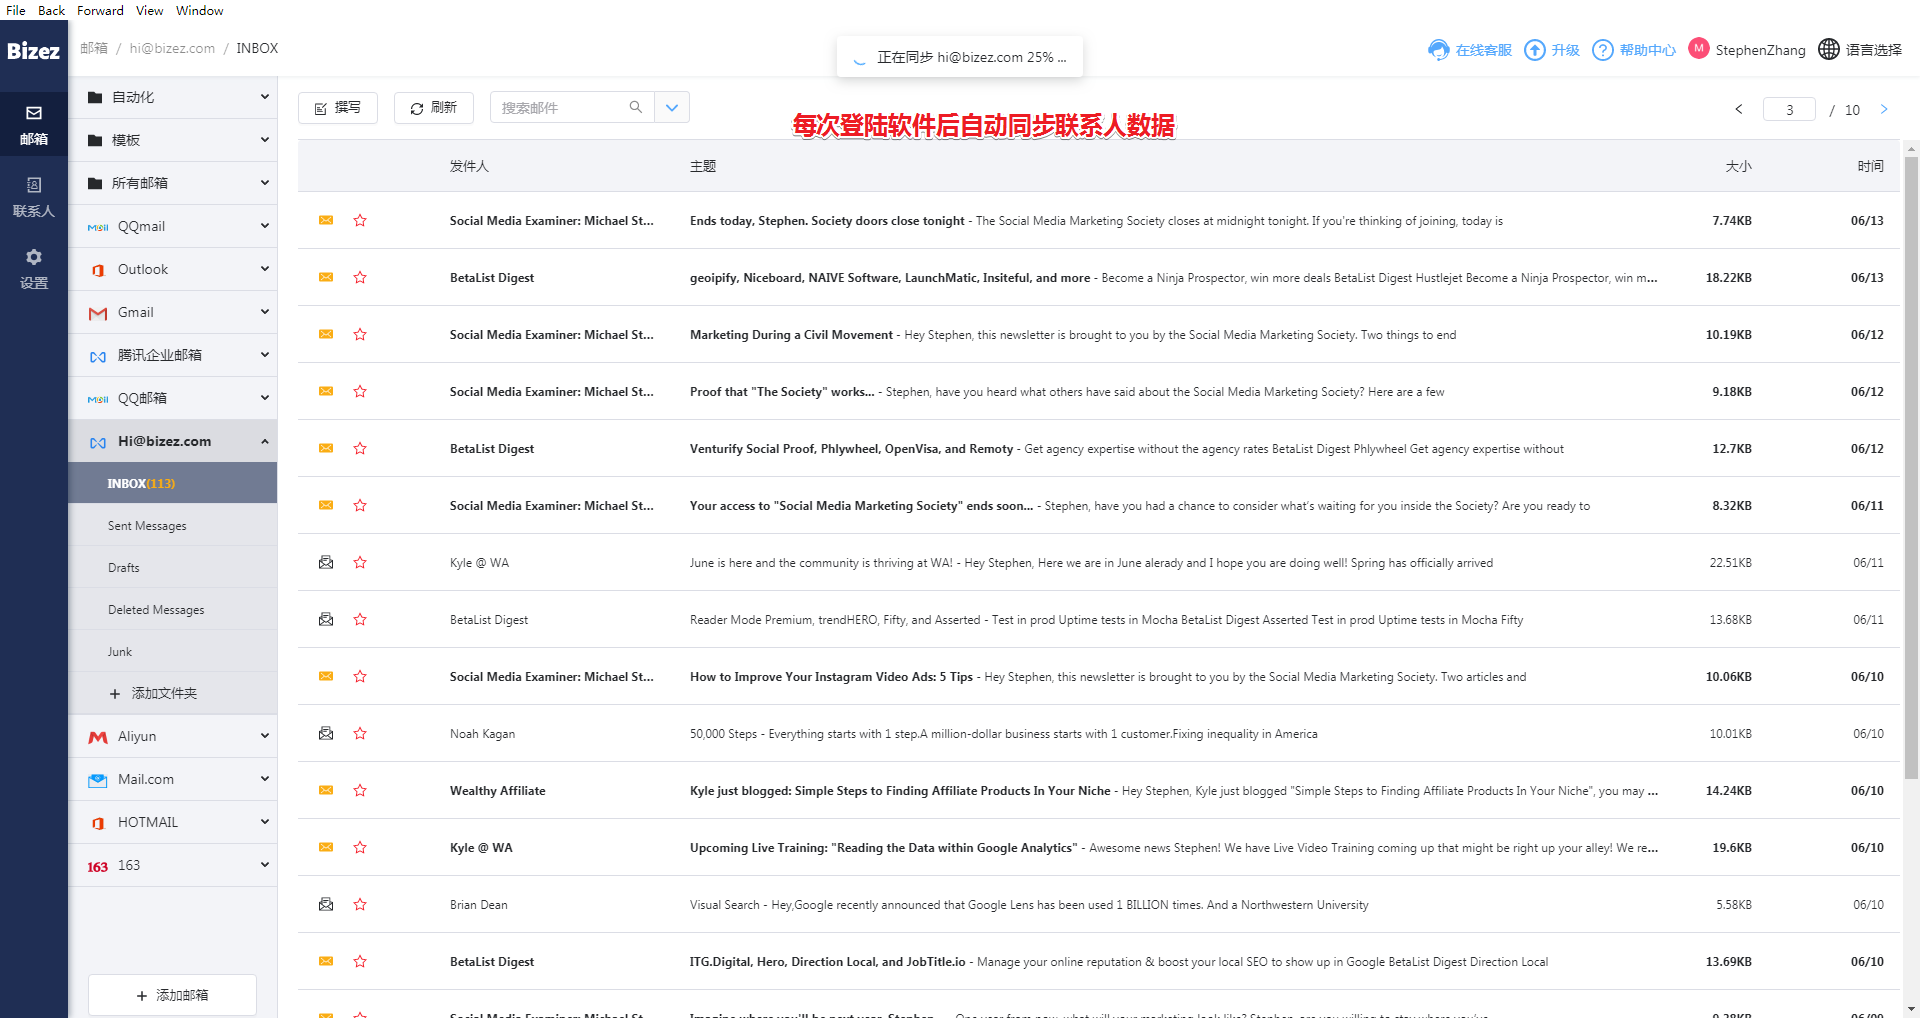Open the 邮箱 mailbox sidebar section
1920x1018 pixels.
coord(34,125)
